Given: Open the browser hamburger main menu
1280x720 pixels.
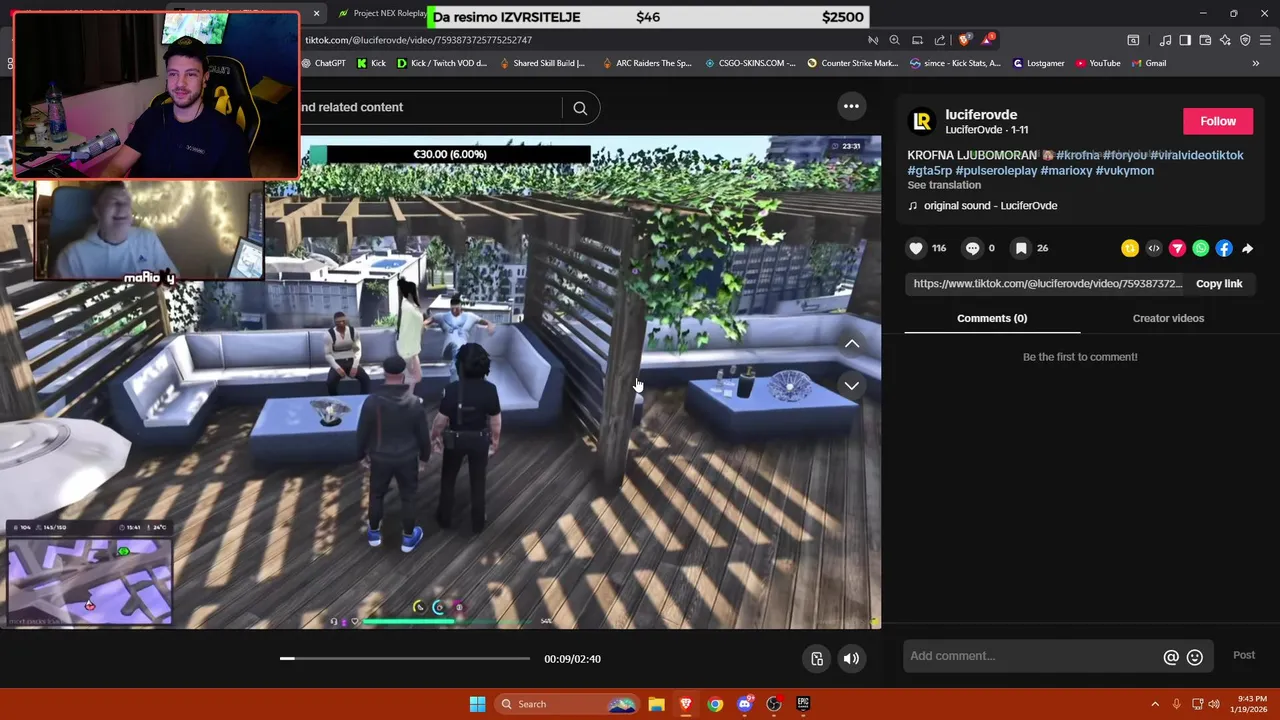Looking at the screenshot, I should coord(1265,40).
